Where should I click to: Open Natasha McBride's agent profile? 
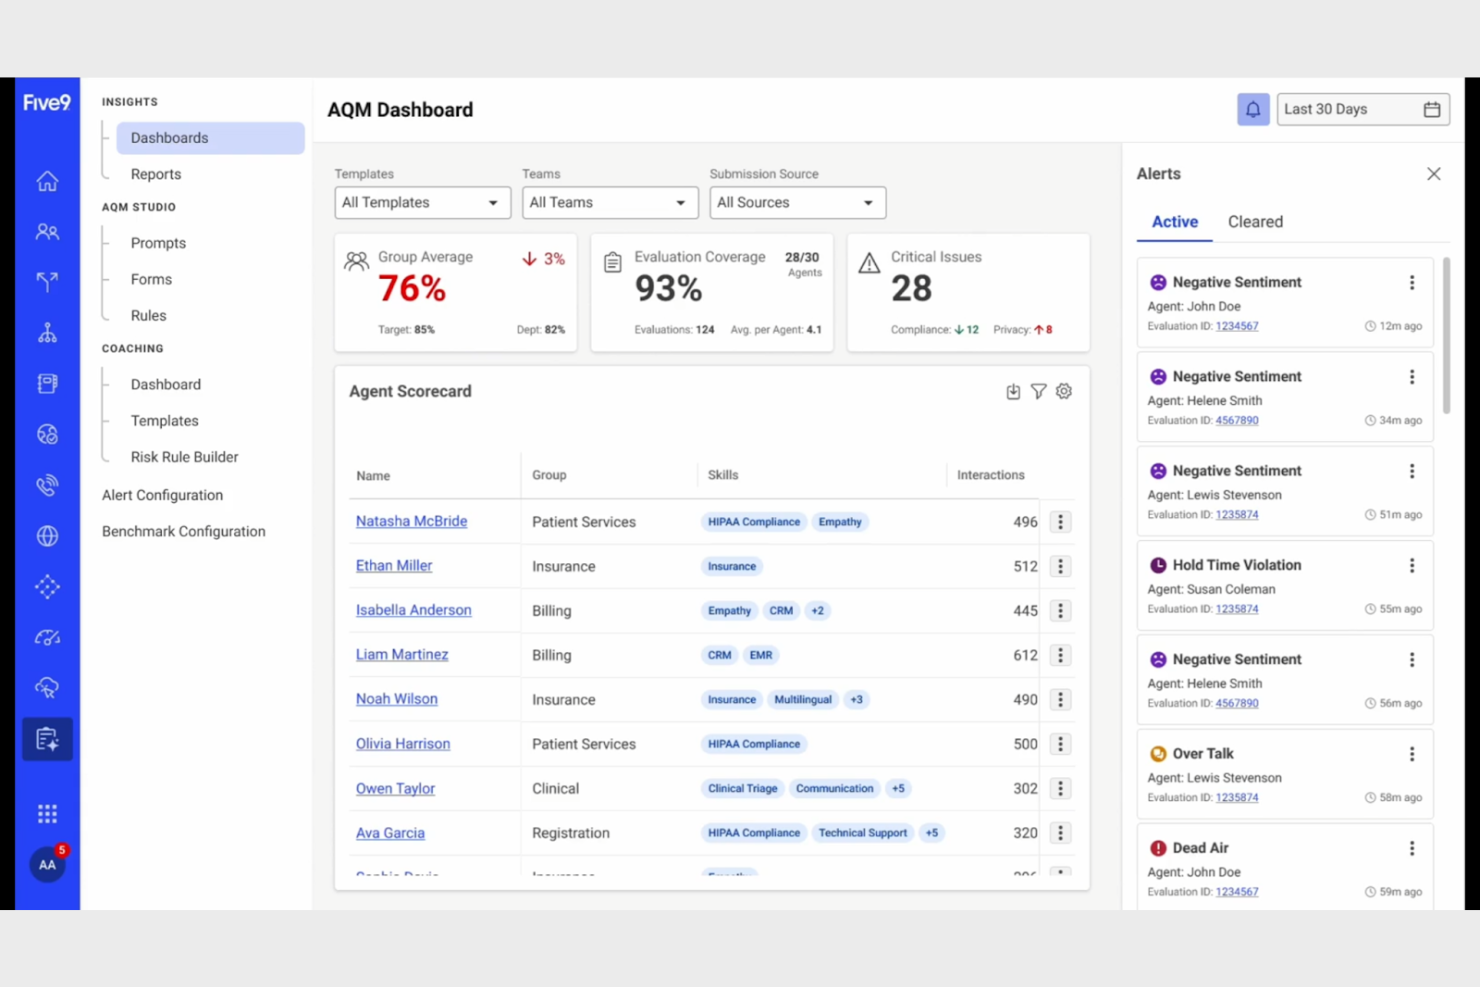411,521
